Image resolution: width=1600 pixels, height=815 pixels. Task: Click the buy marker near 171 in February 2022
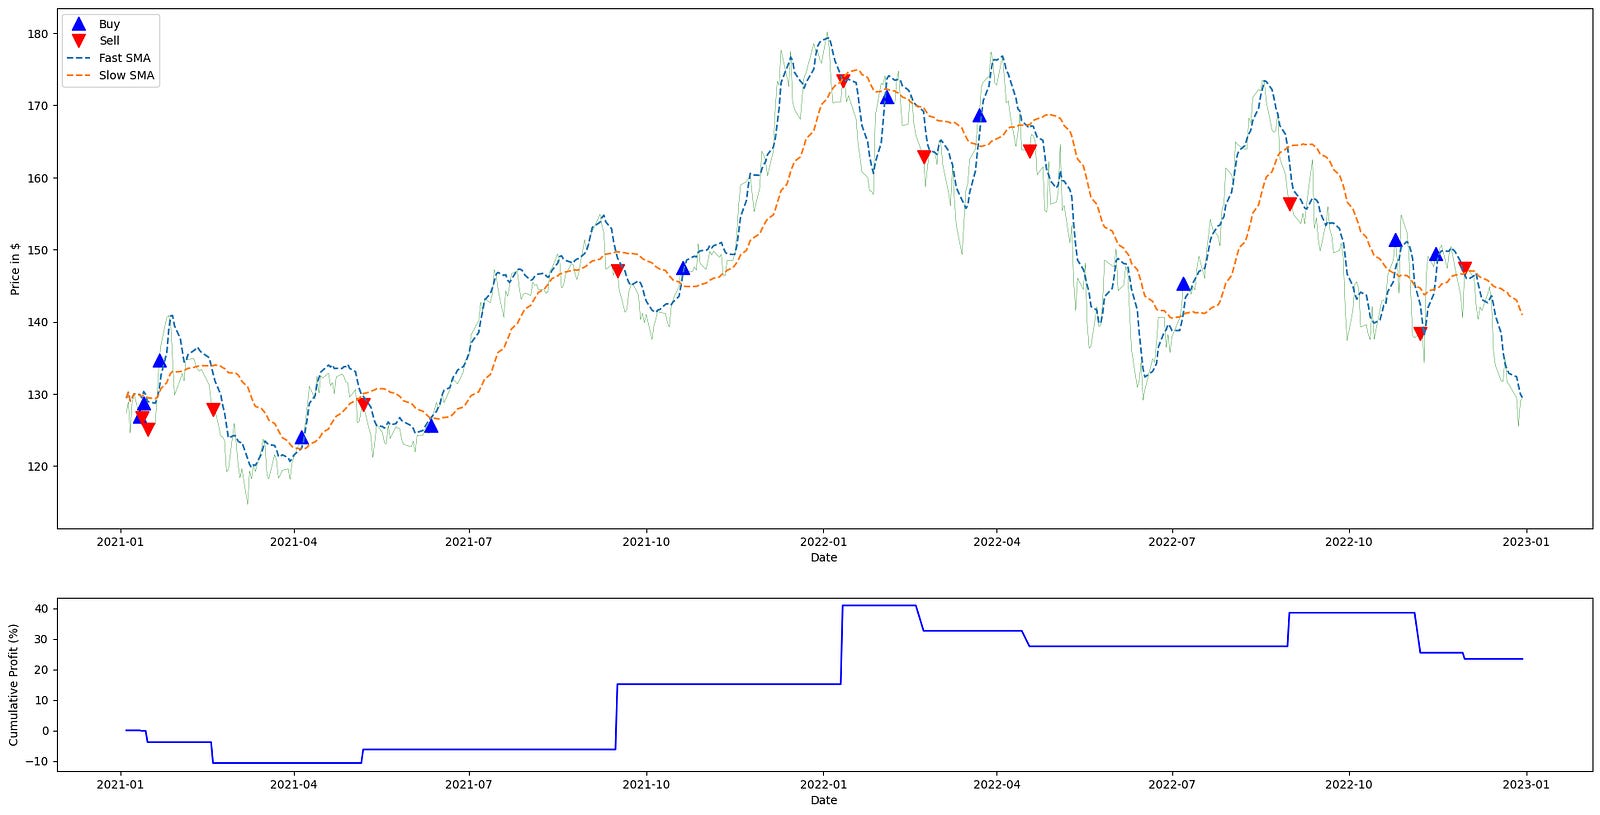tap(887, 97)
